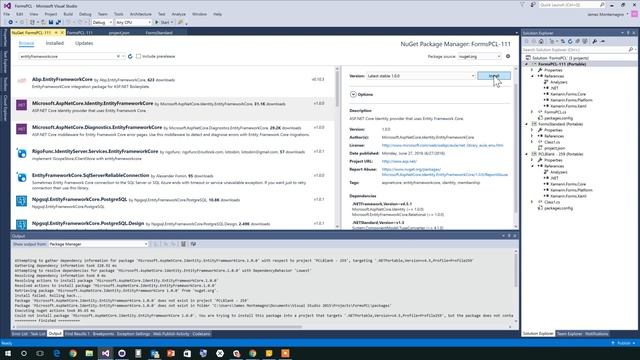The image size is (640, 360).
Task: Click the Visual Studio logo in title bar
Action: [7, 6]
